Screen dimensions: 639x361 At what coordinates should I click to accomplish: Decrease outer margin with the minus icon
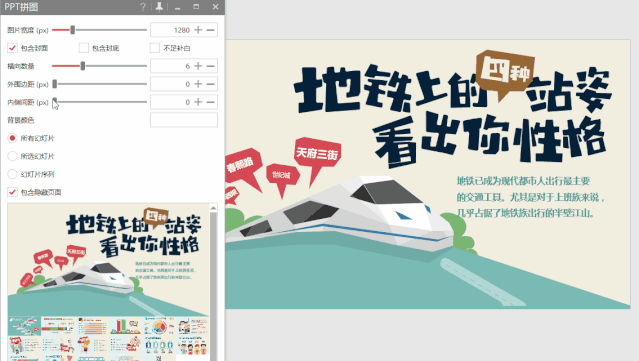click(x=210, y=84)
